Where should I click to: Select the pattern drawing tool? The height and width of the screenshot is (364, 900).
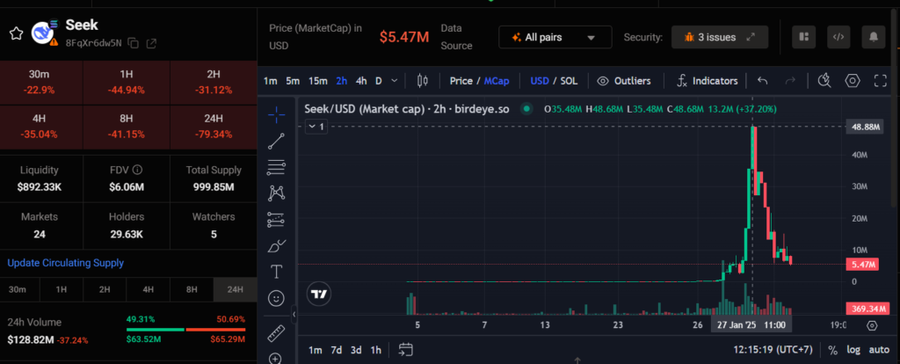(x=276, y=193)
